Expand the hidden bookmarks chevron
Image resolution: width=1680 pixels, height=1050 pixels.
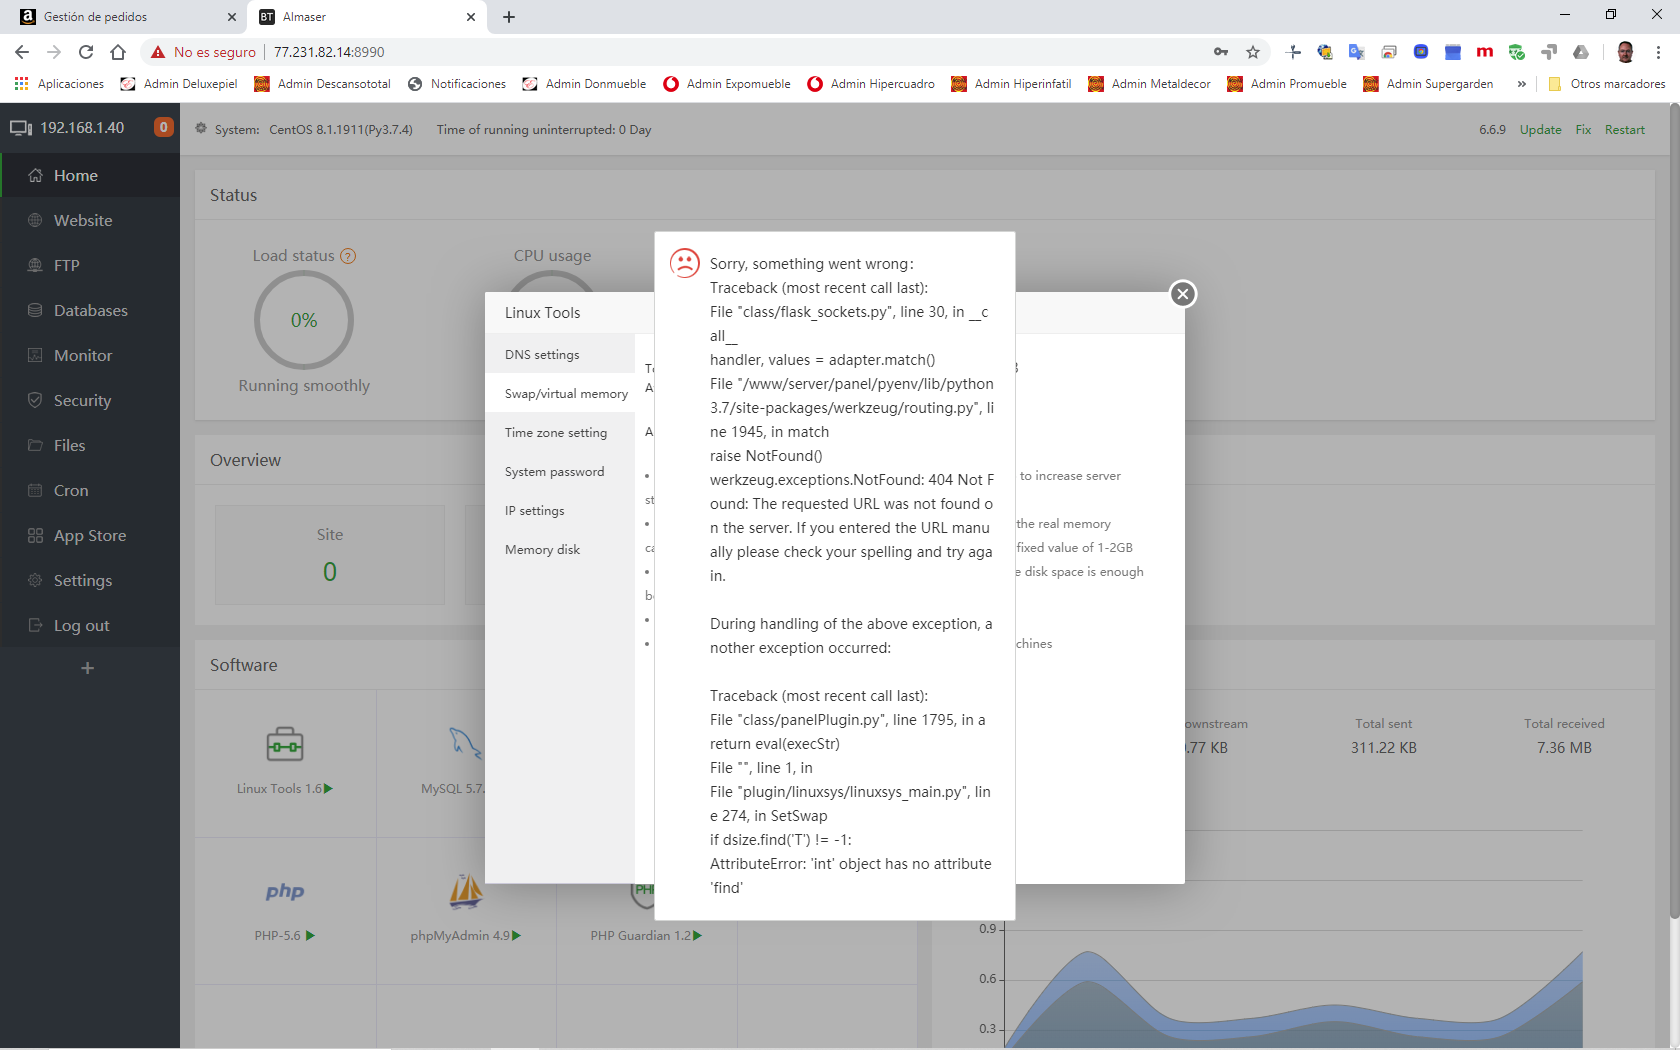click(x=1522, y=84)
